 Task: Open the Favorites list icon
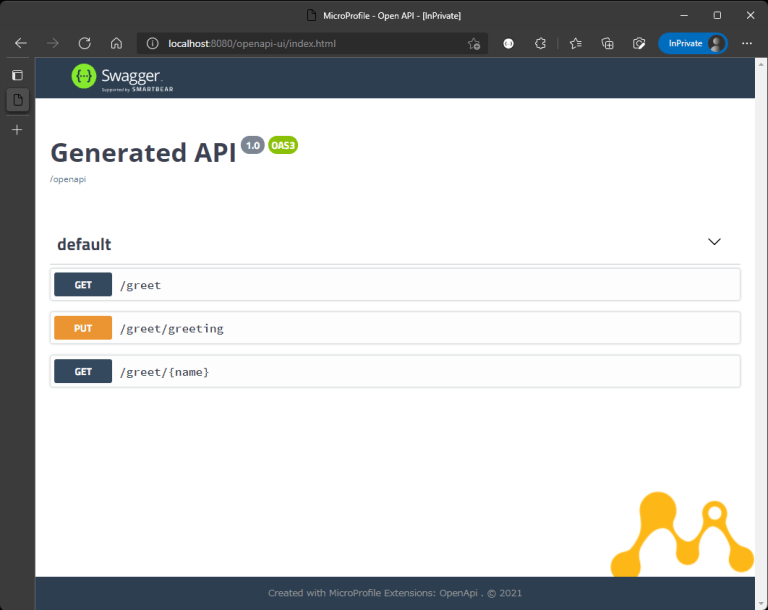pyautogui.click(x=576, y=44)
